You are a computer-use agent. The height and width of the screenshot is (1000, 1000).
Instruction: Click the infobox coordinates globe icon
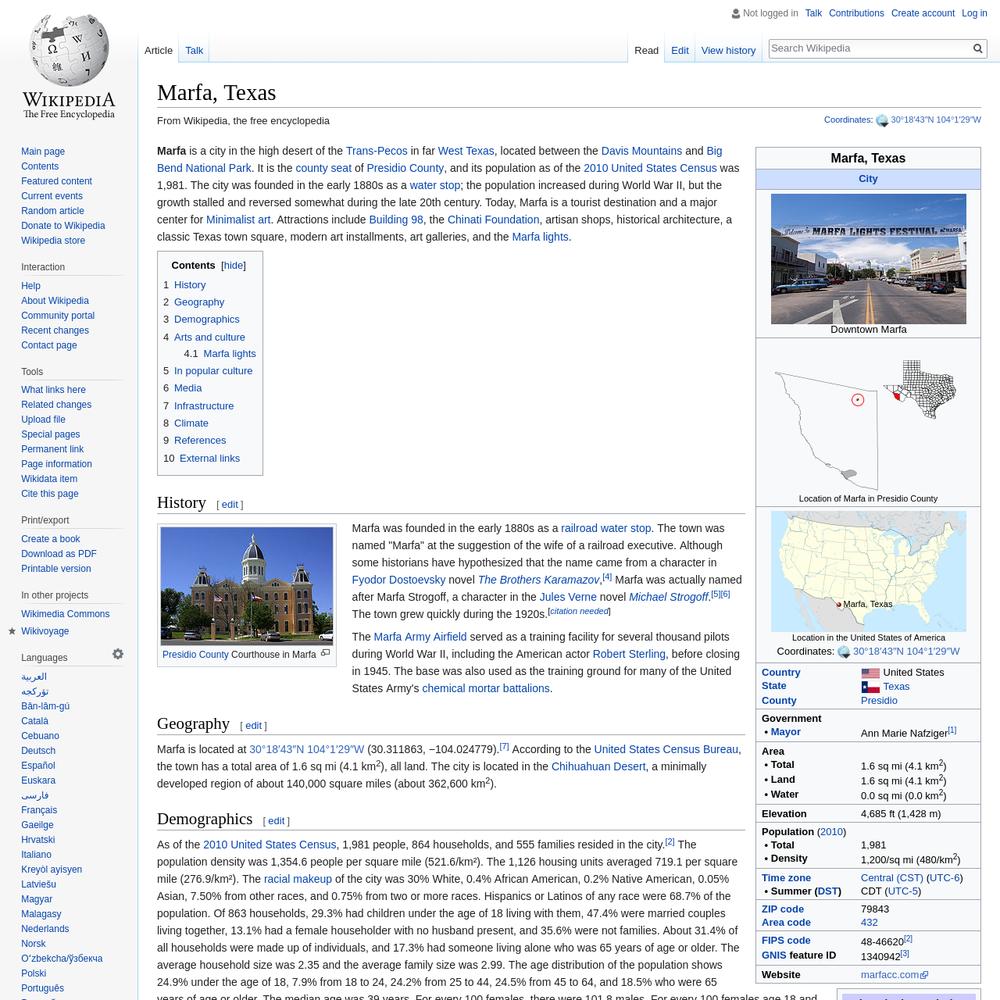844,652
